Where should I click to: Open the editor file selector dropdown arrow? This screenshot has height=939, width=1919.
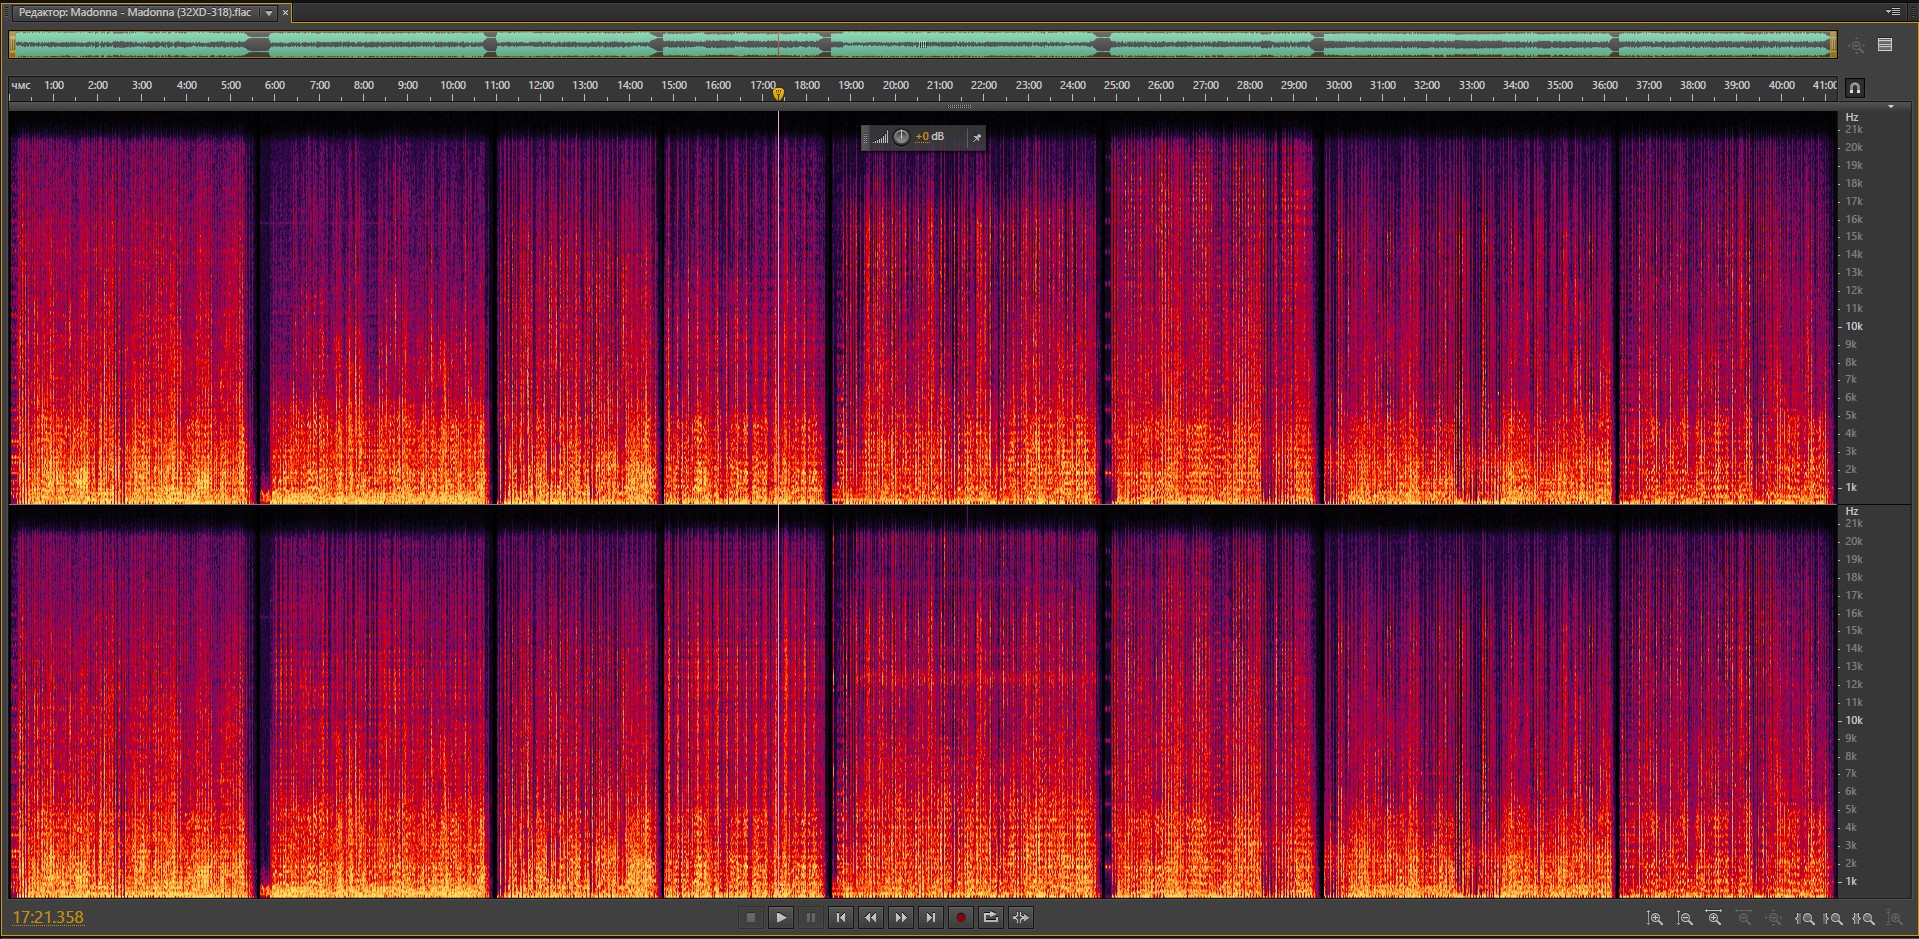tap(269, 13)
